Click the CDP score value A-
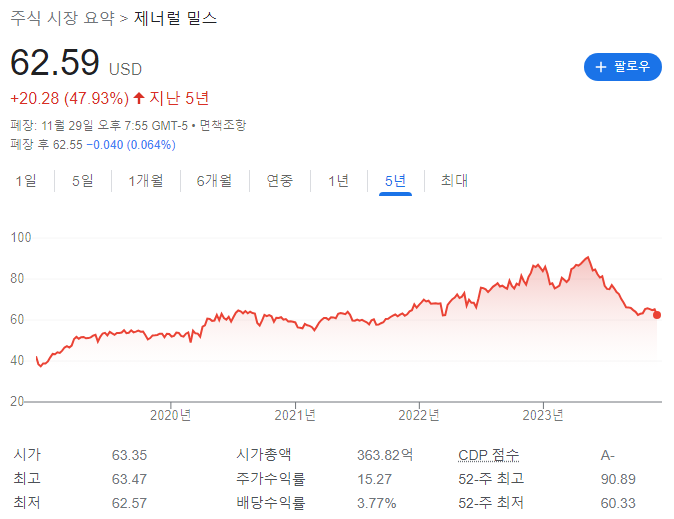 [608, 455]
